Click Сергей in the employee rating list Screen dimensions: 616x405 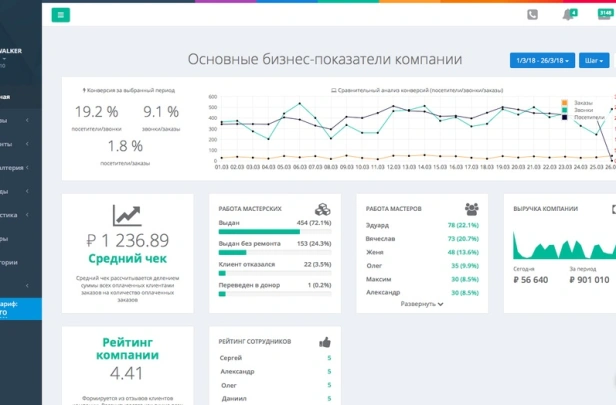pos(229,357)
